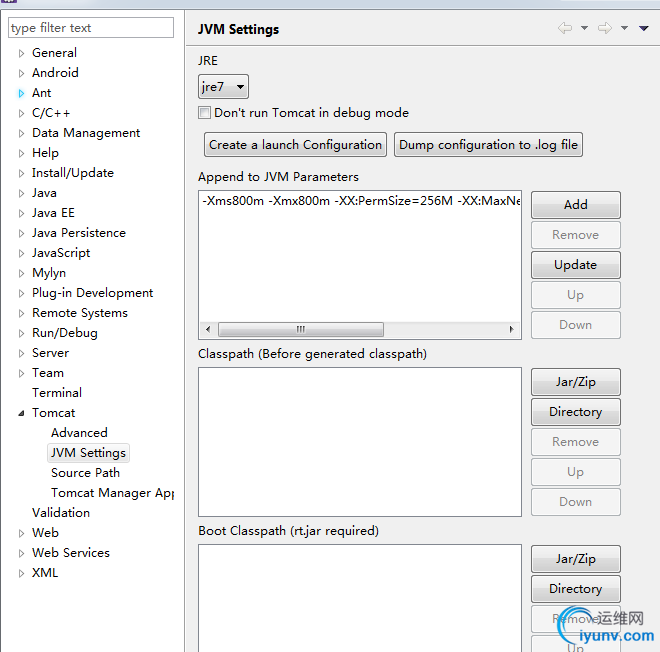Click Remove beside Classpath list
The height and width of the screenshot is (652, 660).
point(575,442)
